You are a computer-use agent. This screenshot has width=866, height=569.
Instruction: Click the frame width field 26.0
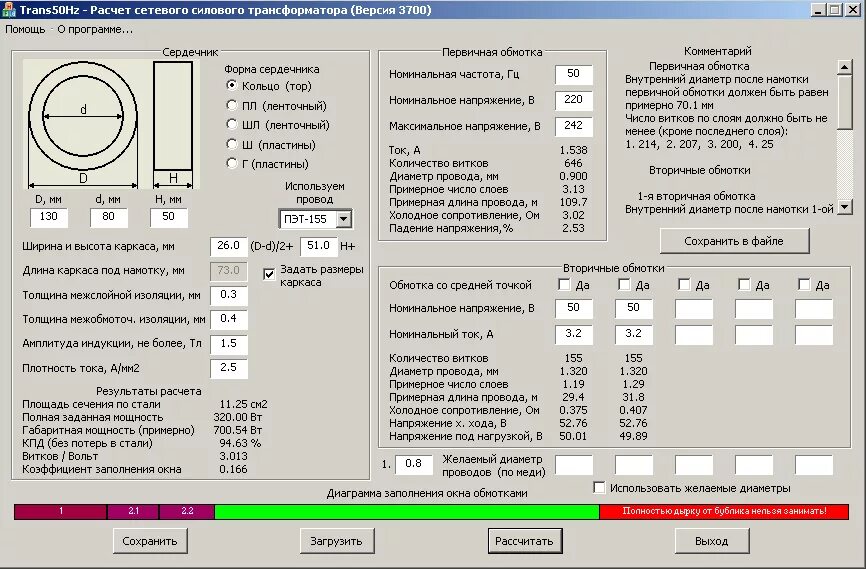click(229, 246)
